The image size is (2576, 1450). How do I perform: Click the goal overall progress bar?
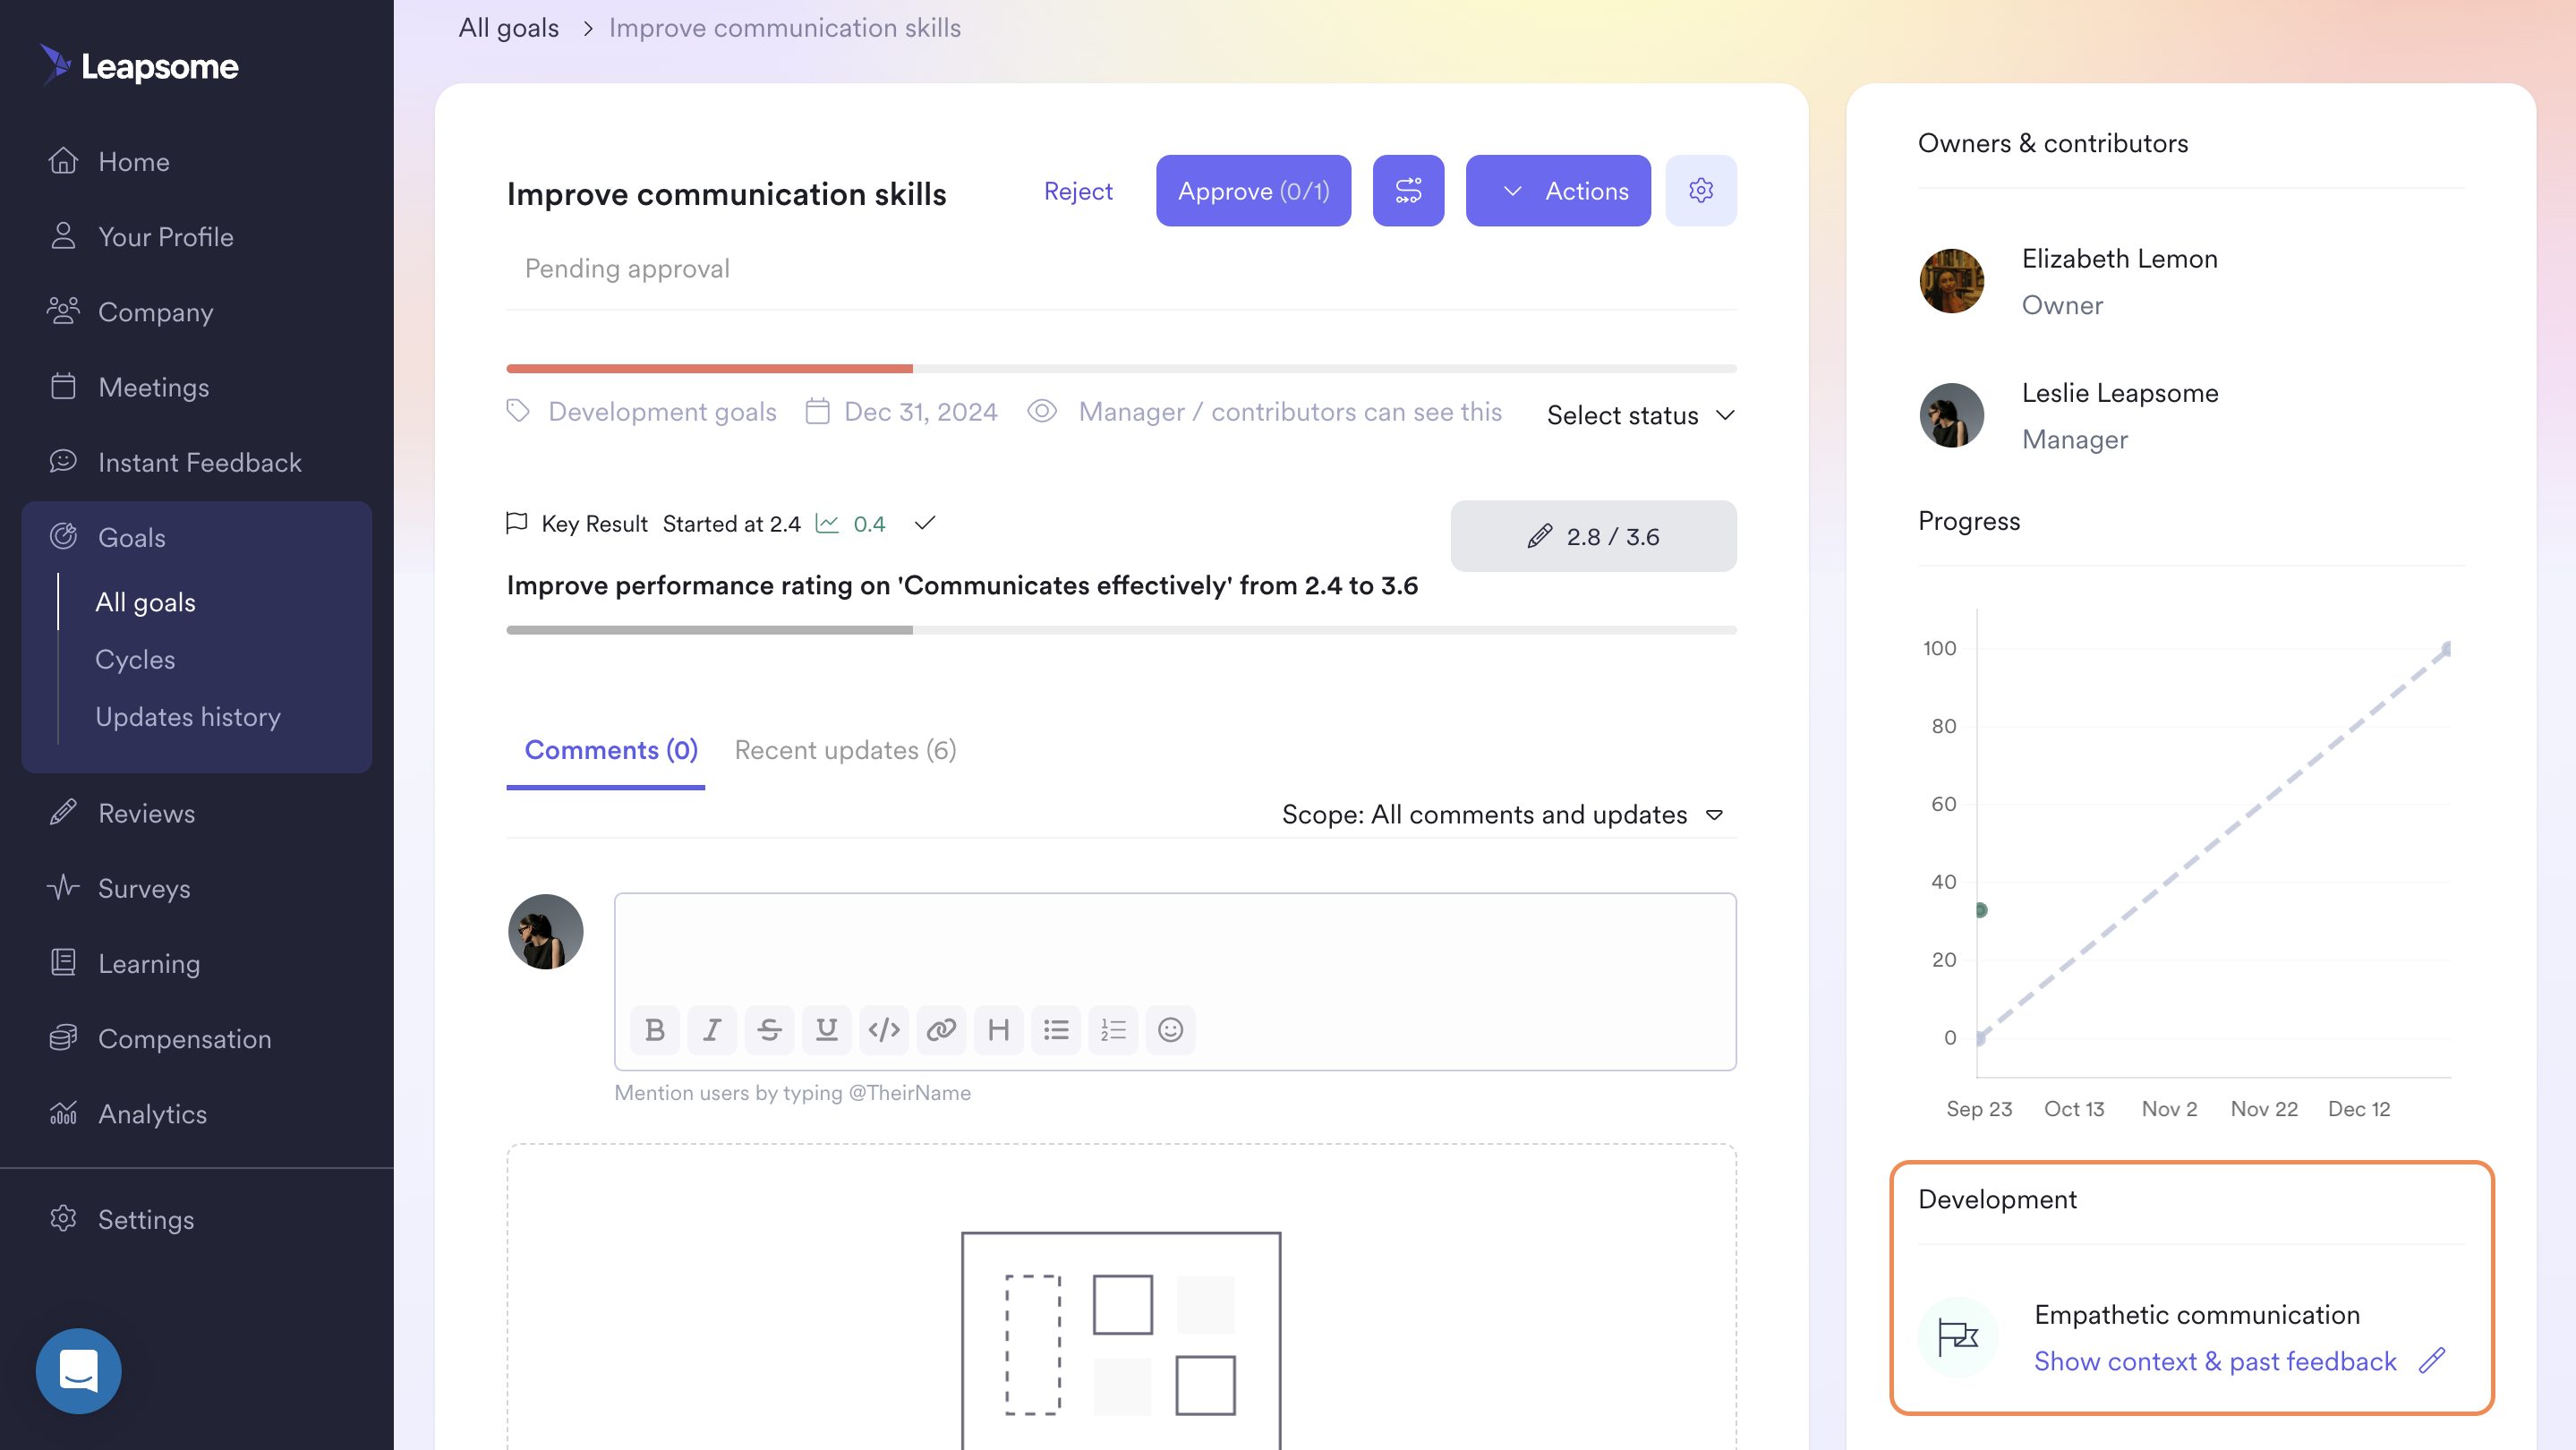click(x=1121, y=369)
